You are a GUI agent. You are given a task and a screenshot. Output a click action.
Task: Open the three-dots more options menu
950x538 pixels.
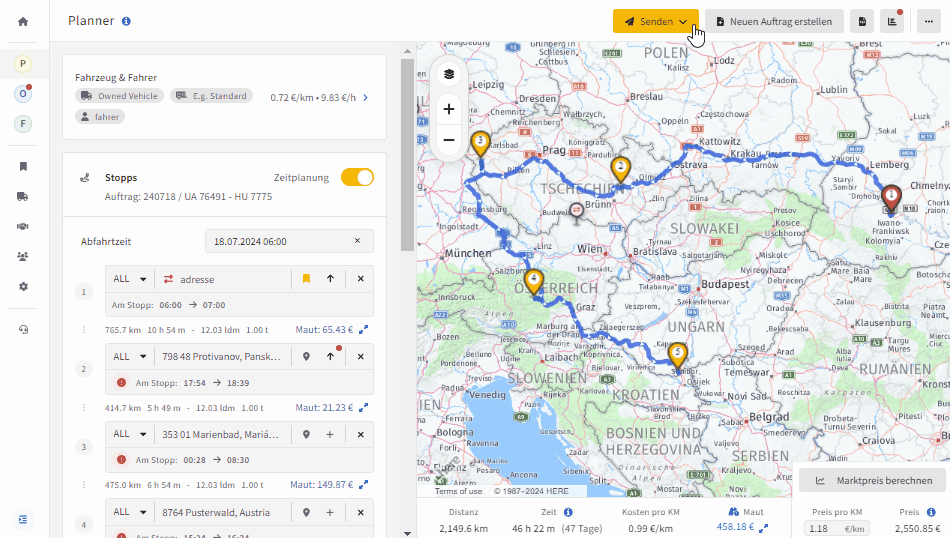pyautogui.click(x=929, y=22)
